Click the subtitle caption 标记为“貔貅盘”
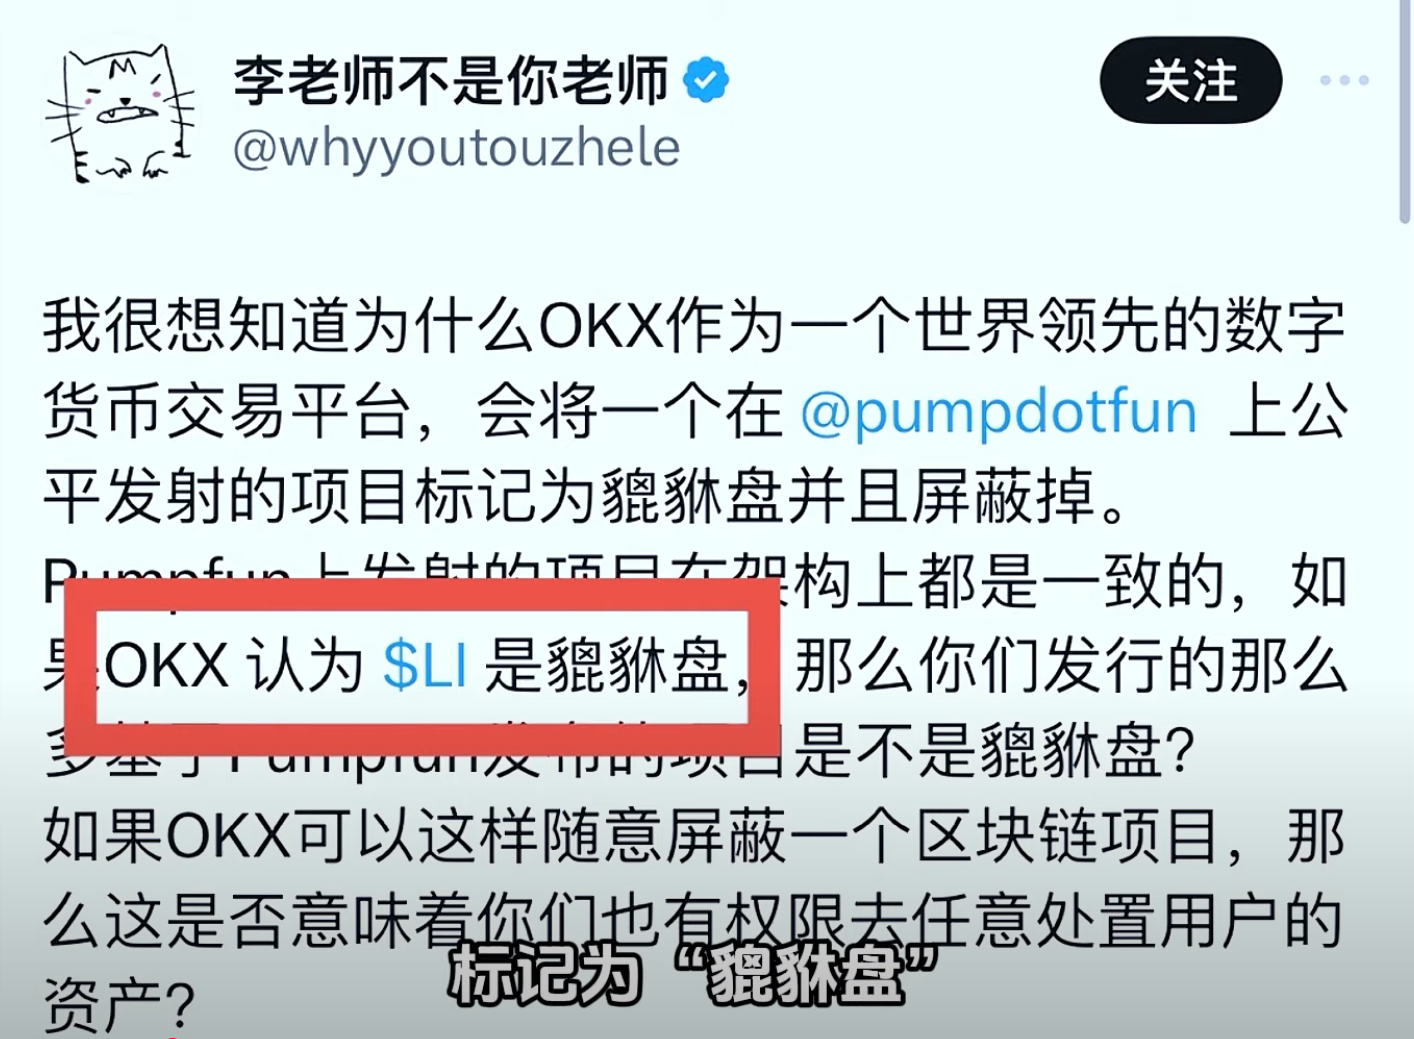 (x=692, y=974)
